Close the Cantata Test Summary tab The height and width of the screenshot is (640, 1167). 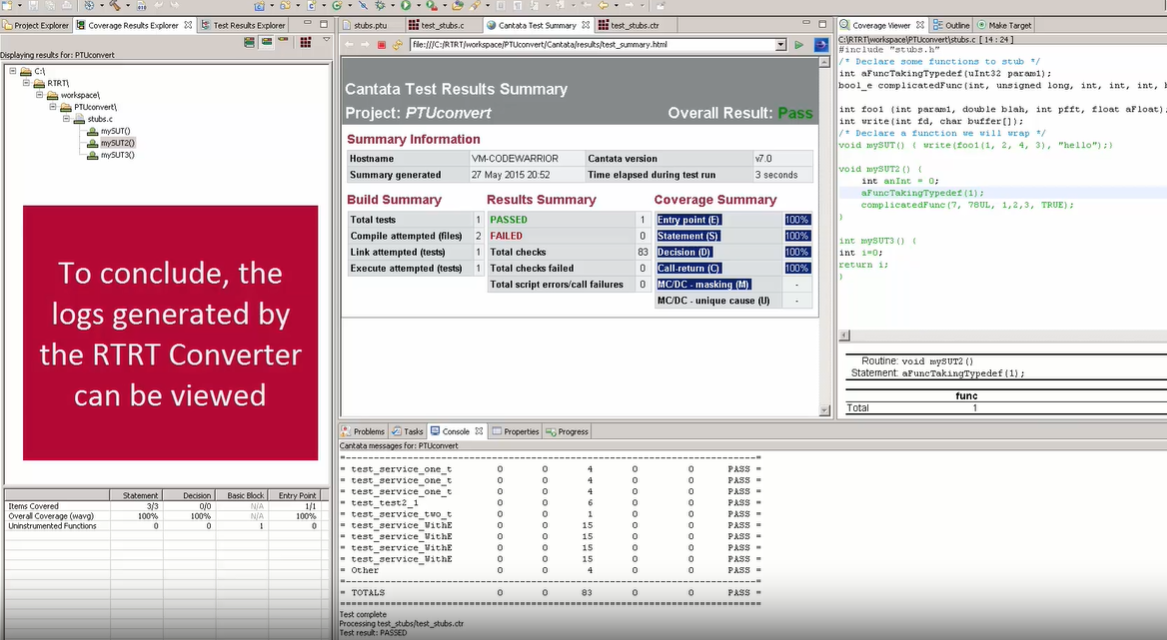(x=586, y=25)
